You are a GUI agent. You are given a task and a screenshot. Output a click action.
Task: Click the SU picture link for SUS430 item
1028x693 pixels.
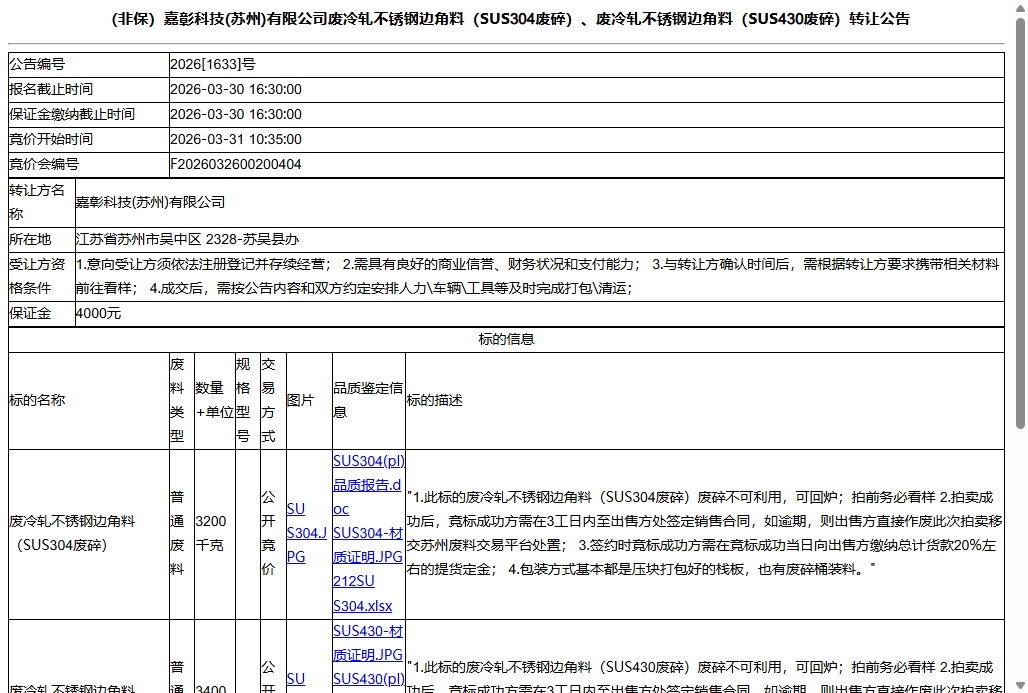click(296, 678)
